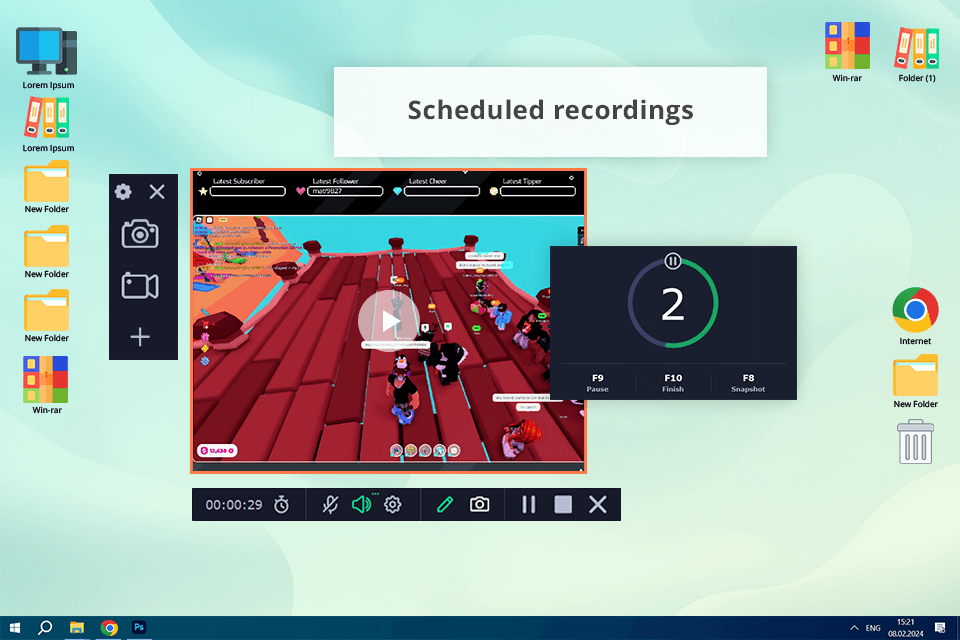The image size is (960, 640).
Task: Select the Folder (1) desktop icon
Action: (917, 55)
